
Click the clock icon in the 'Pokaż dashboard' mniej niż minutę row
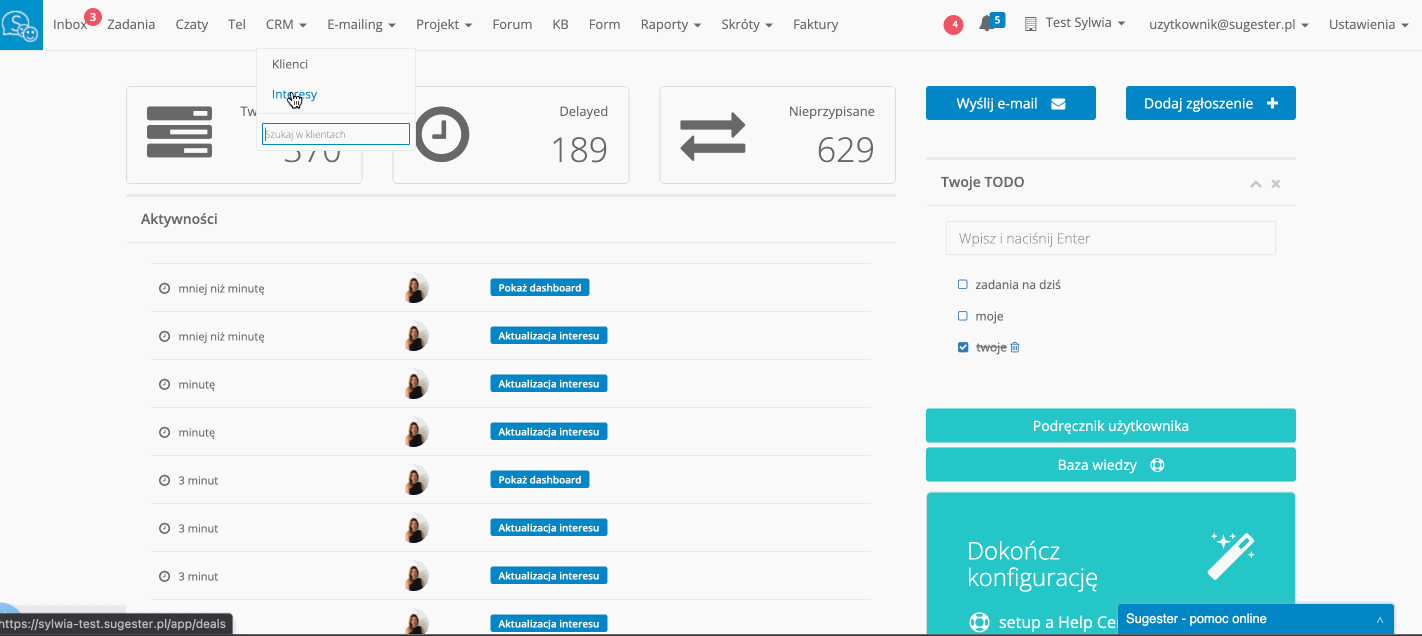point(164,288)
